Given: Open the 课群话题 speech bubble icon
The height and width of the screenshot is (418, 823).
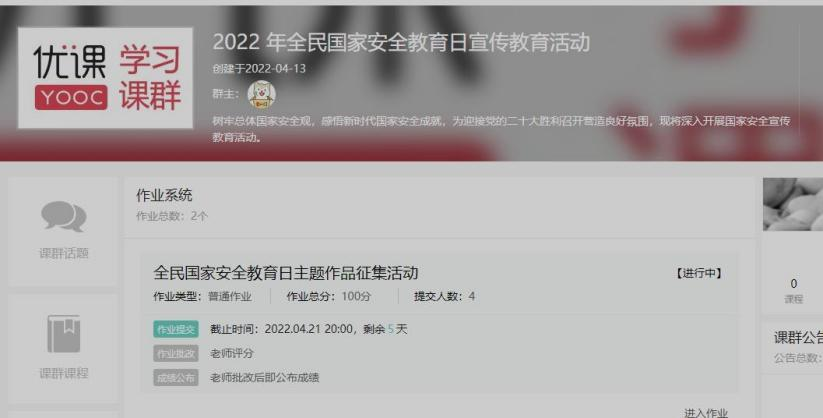Looking at the screenshot, I should tap(64, 216).
